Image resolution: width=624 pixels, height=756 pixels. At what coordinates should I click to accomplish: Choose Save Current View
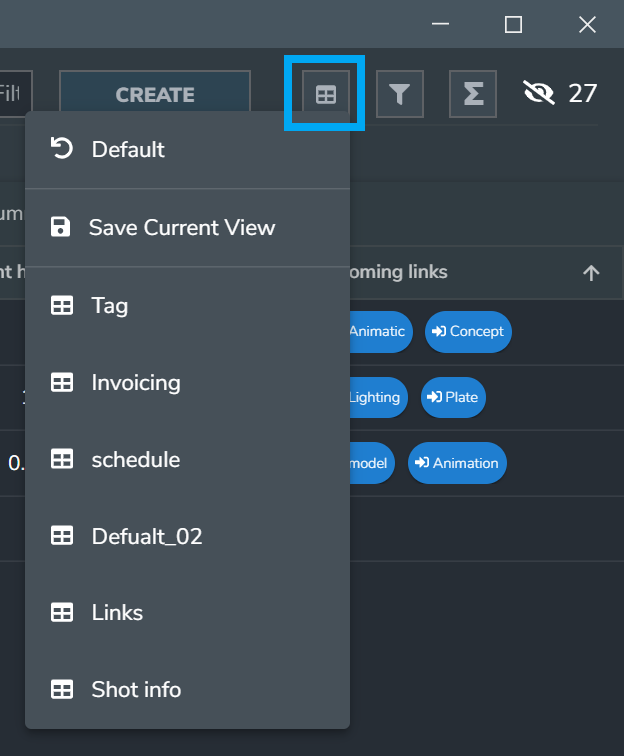coord(181,227)
